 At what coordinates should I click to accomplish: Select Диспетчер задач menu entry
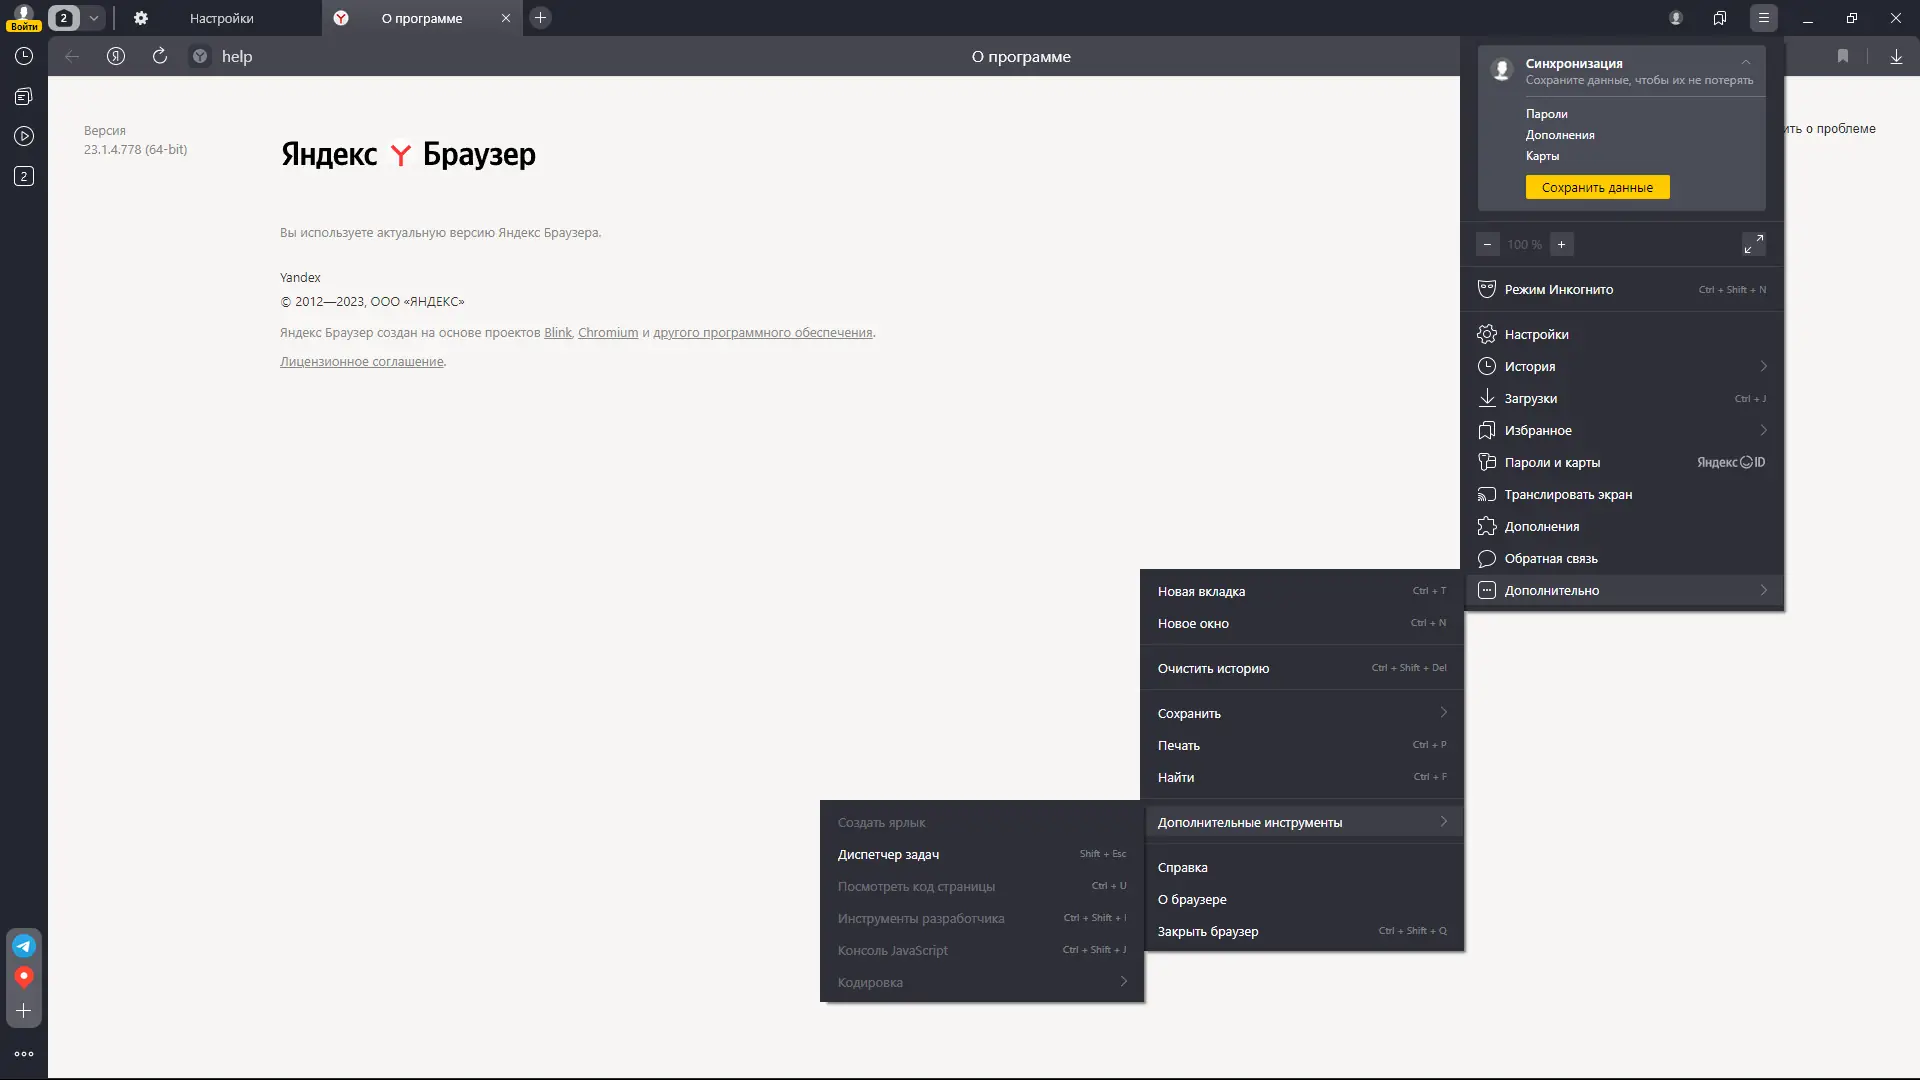888,854
